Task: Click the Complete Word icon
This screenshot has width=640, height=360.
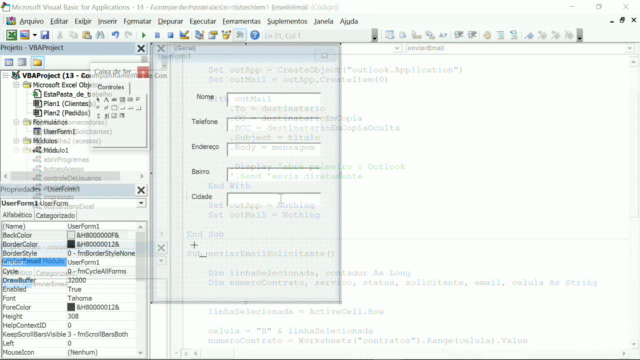Action: tap(443, 35)
